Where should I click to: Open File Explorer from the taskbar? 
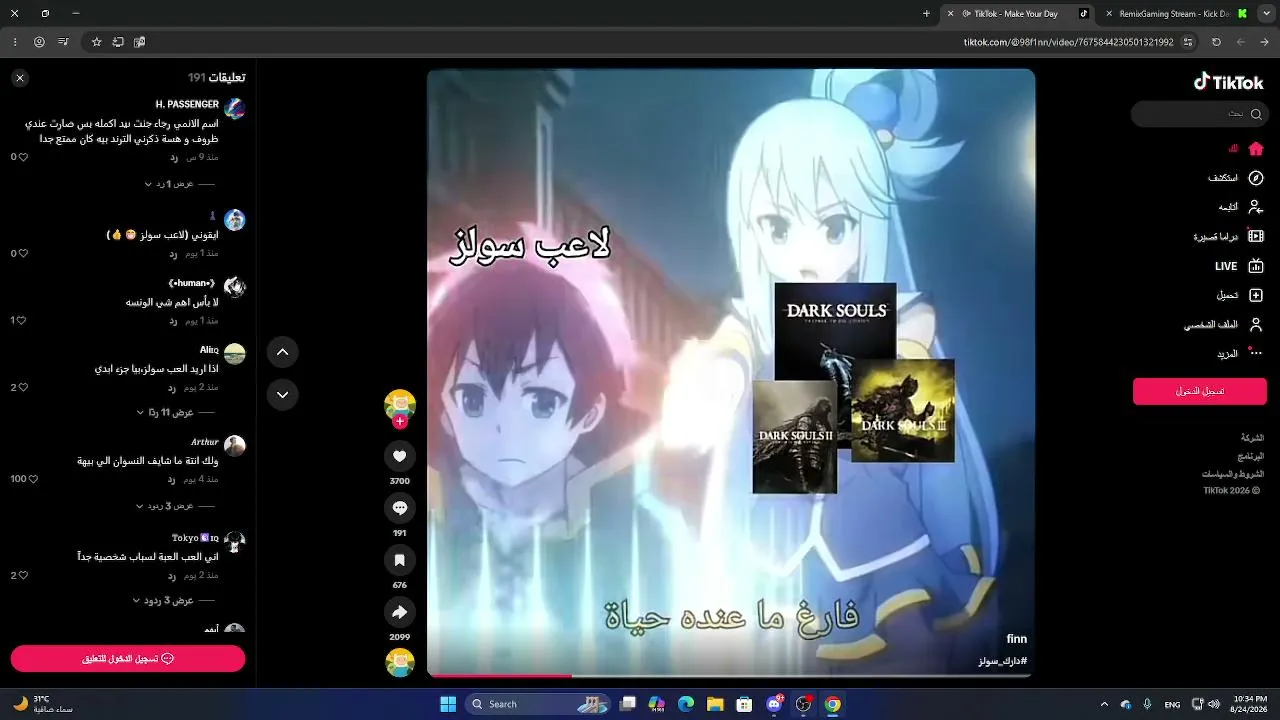(715, 704)
